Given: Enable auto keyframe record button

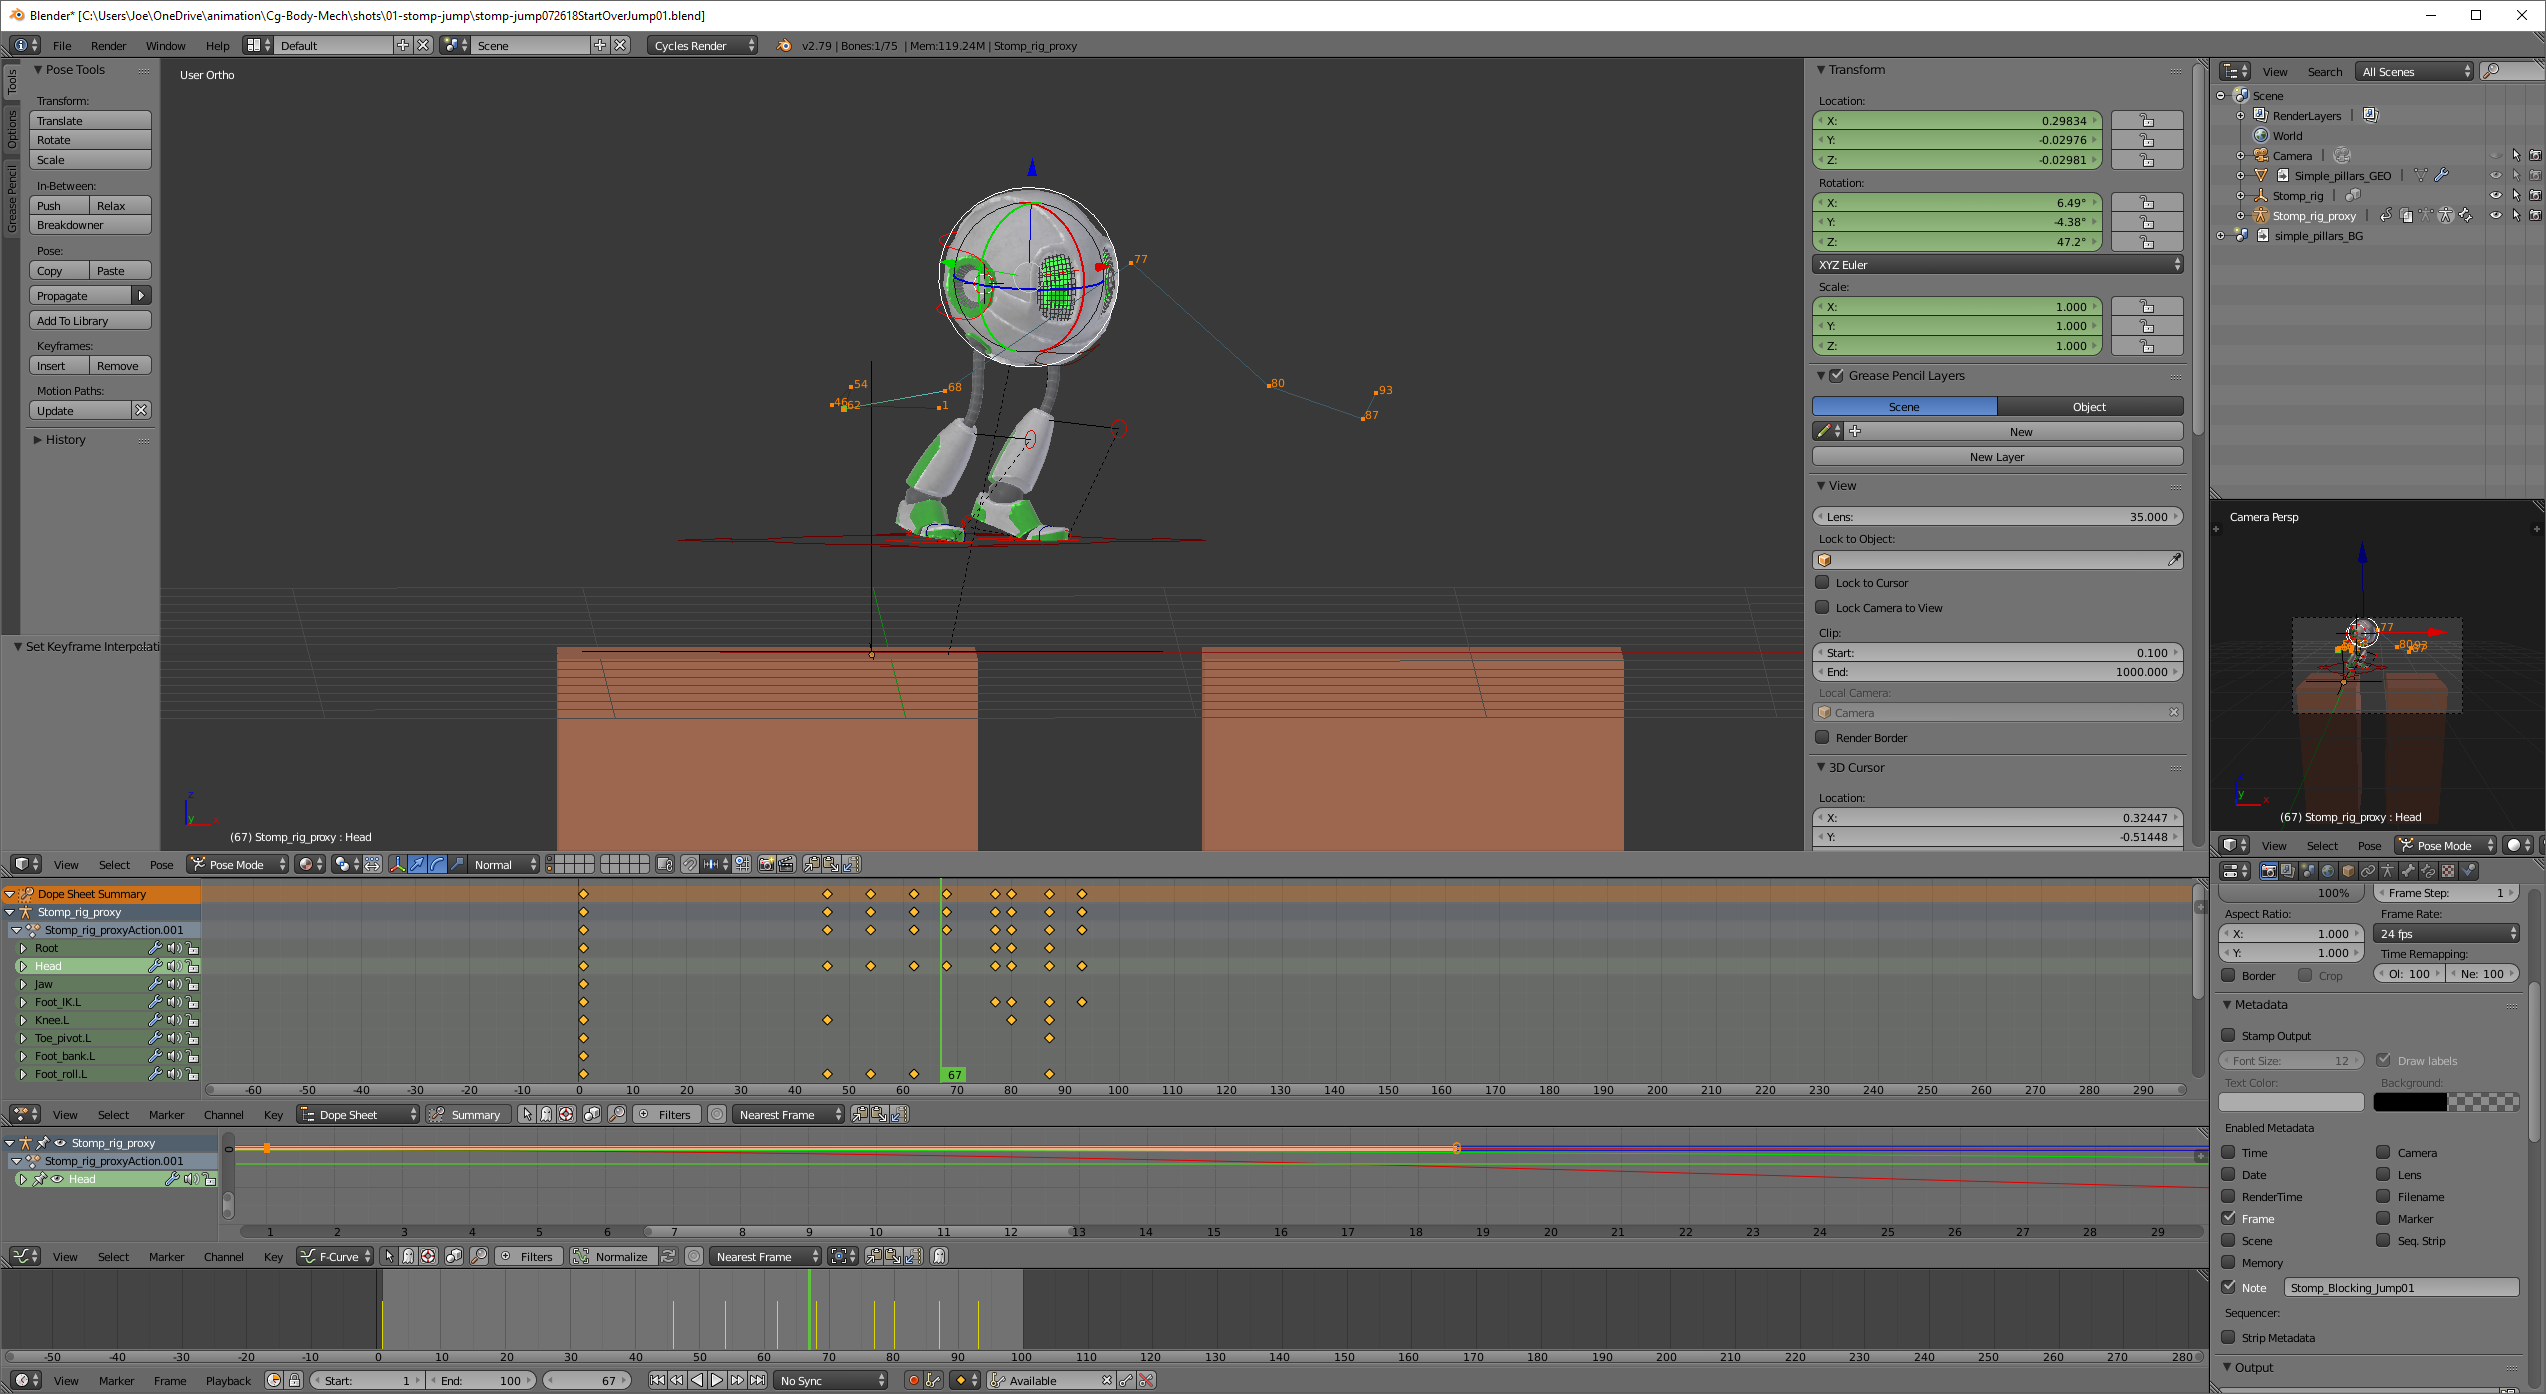Looking at the screenshot, I should (912, 1380).
